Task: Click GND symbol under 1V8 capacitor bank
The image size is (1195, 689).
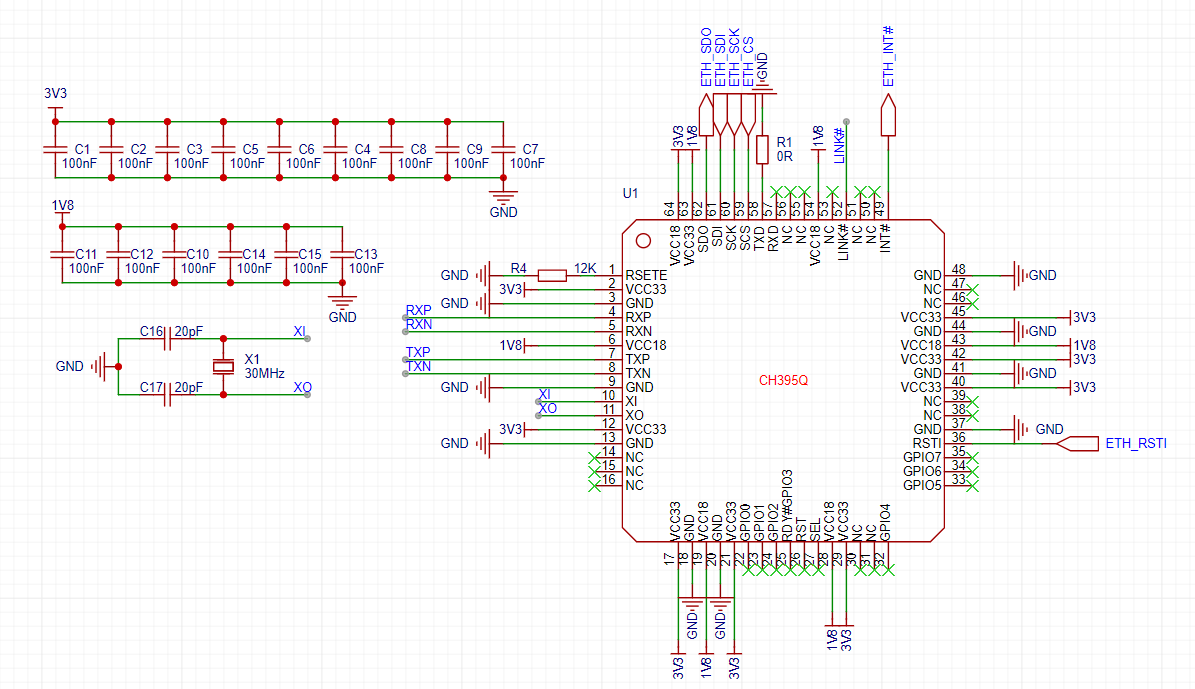Action: (x=342, y=300)
